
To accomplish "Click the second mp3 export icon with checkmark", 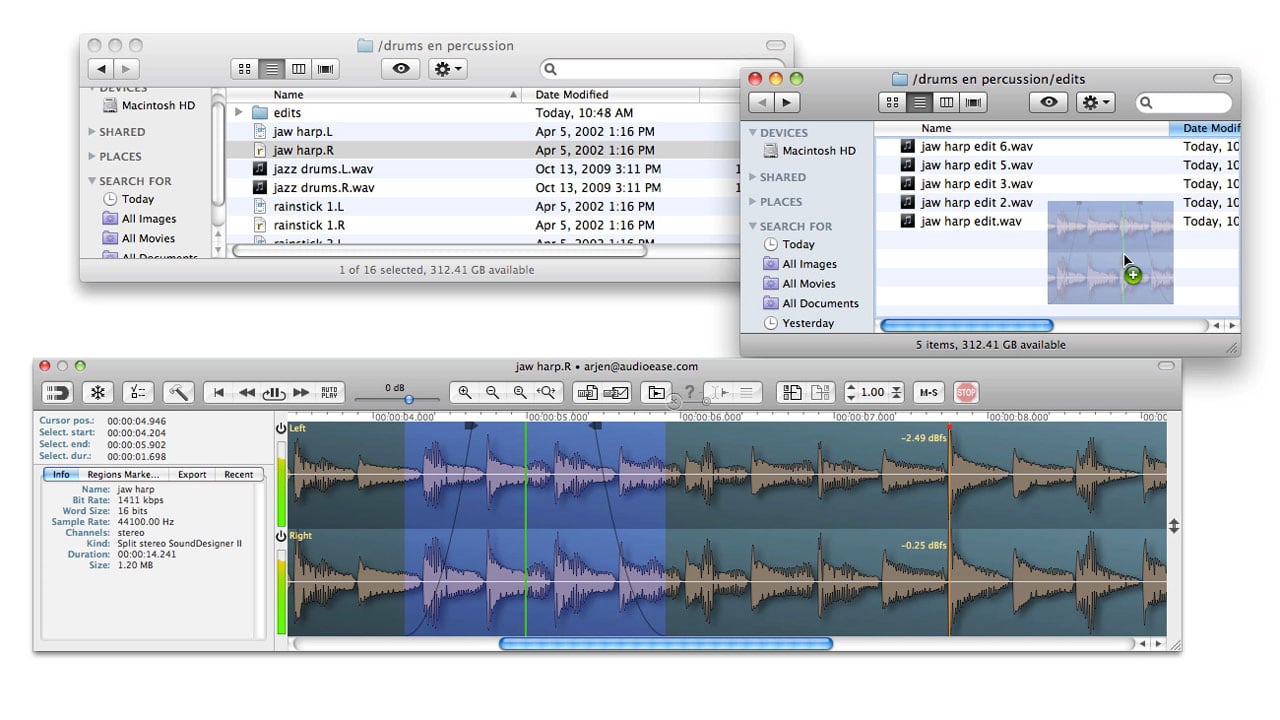I will pos(616,393).
